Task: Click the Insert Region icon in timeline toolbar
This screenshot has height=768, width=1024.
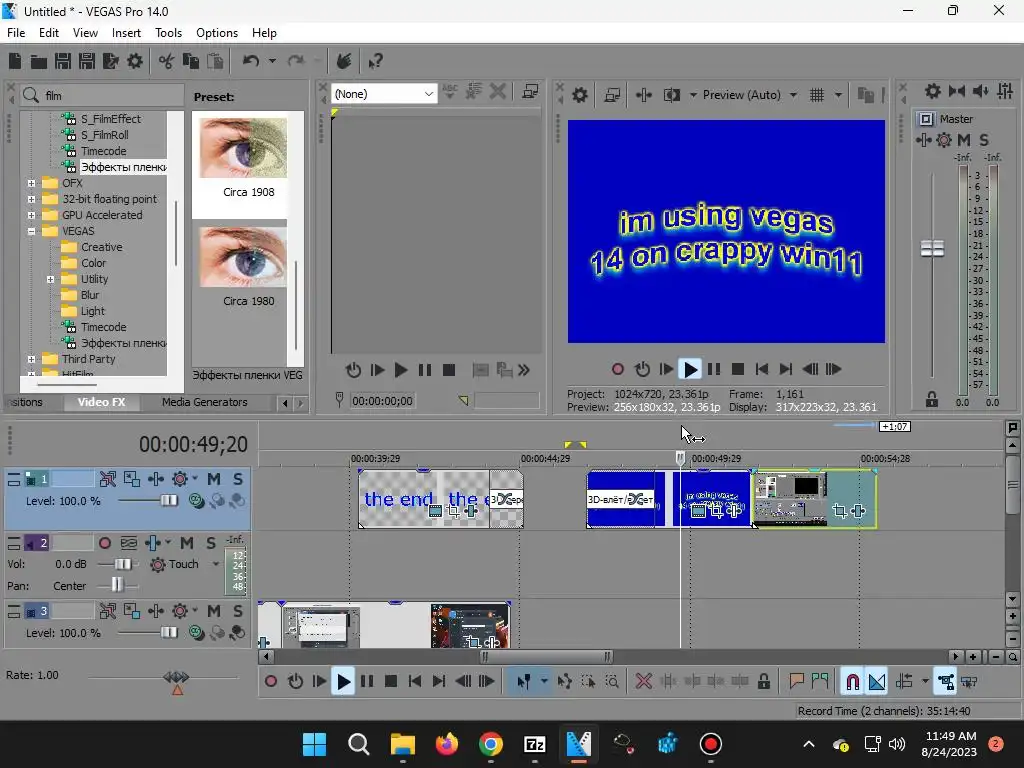Action: 820,682
